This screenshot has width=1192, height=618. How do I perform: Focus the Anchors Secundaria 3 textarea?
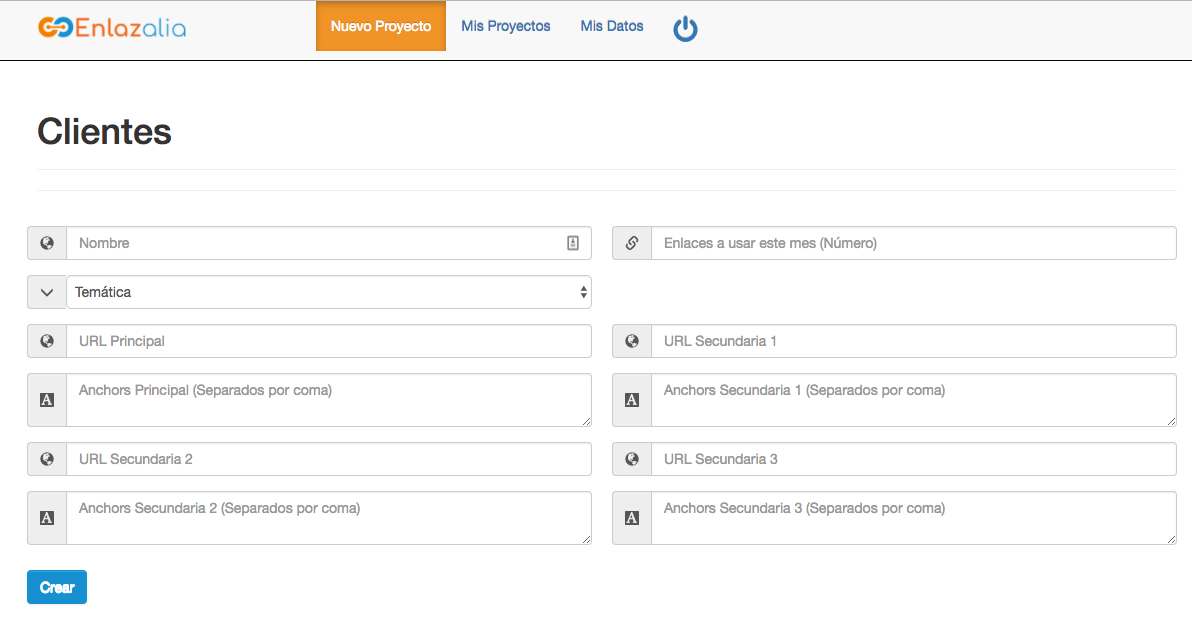point(914,518)
